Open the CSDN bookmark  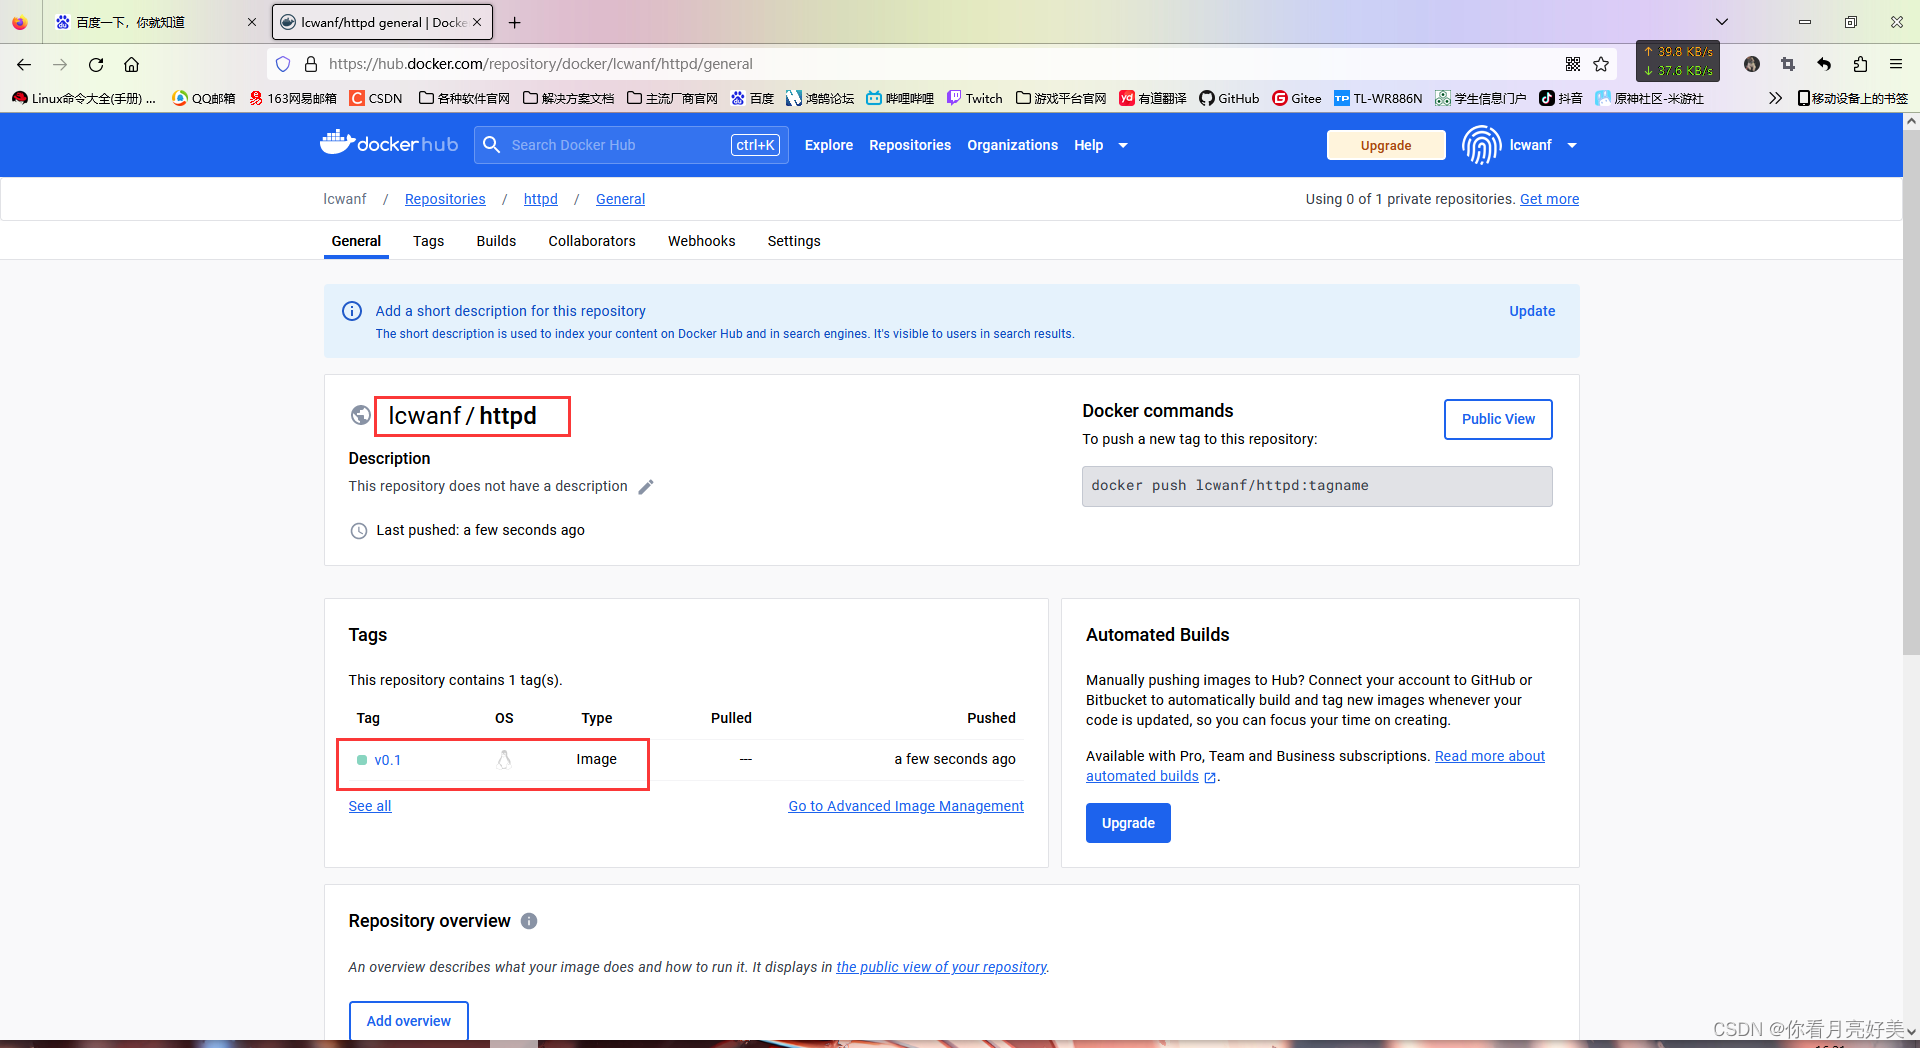point(376,98)
